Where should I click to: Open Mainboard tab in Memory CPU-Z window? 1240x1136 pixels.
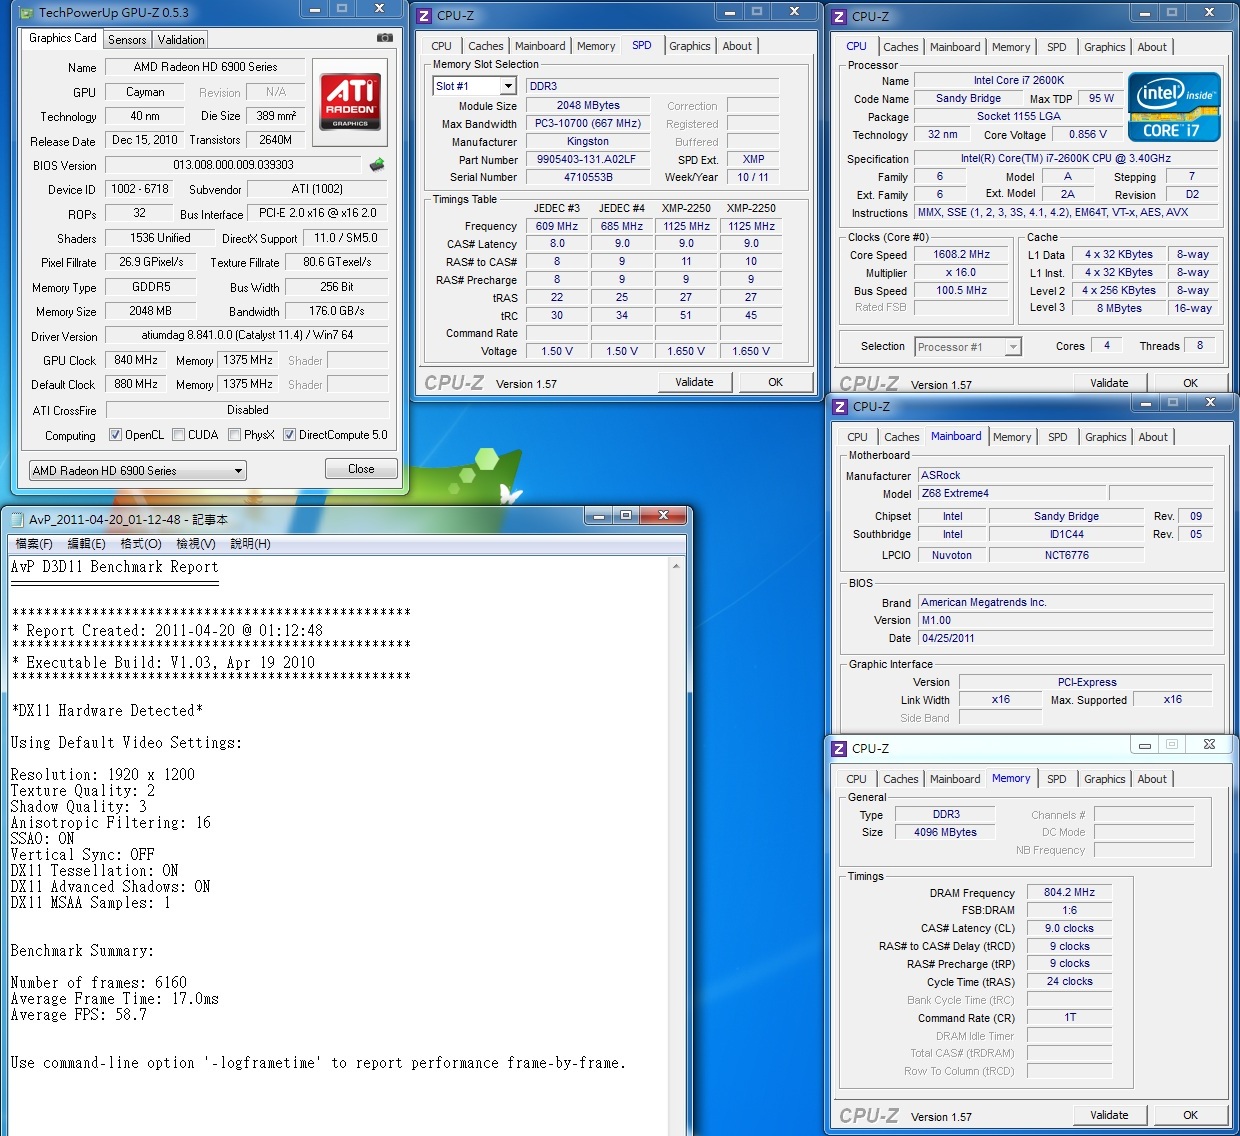click(955, 779)
